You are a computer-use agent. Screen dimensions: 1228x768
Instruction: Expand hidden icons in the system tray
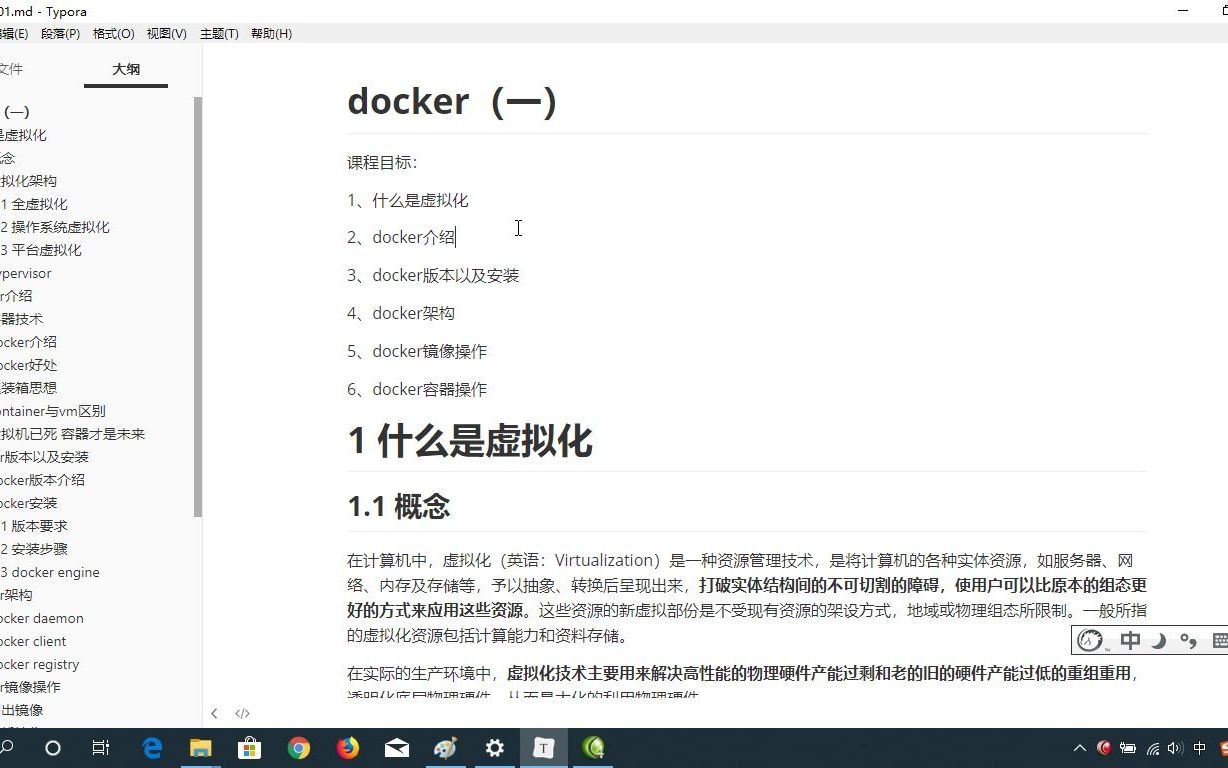coord(1079,747)
